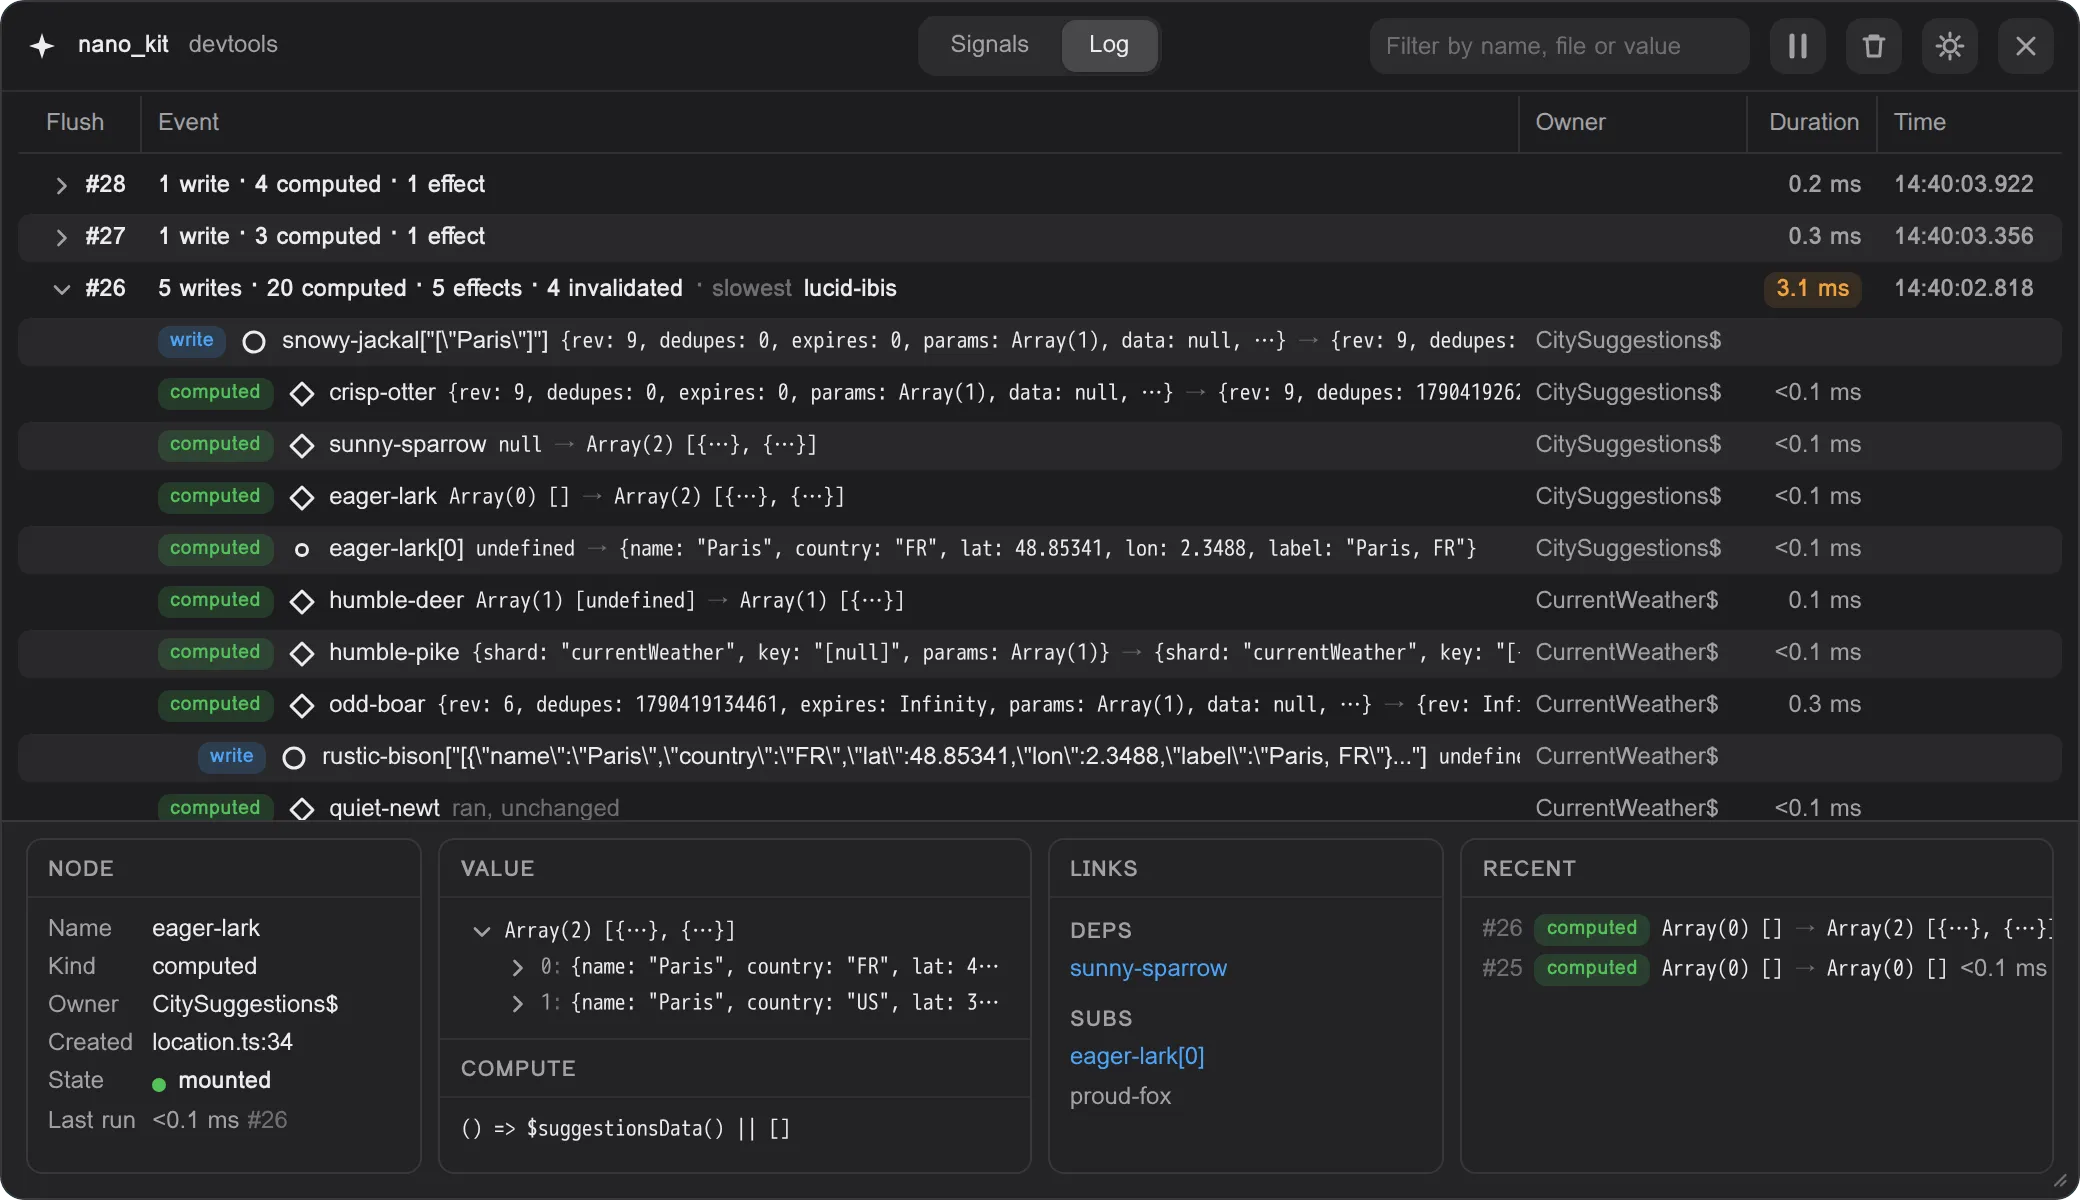Screen dimensions: 2080x1200
Task: Sort by the Duration column header
Action: 1814,122
